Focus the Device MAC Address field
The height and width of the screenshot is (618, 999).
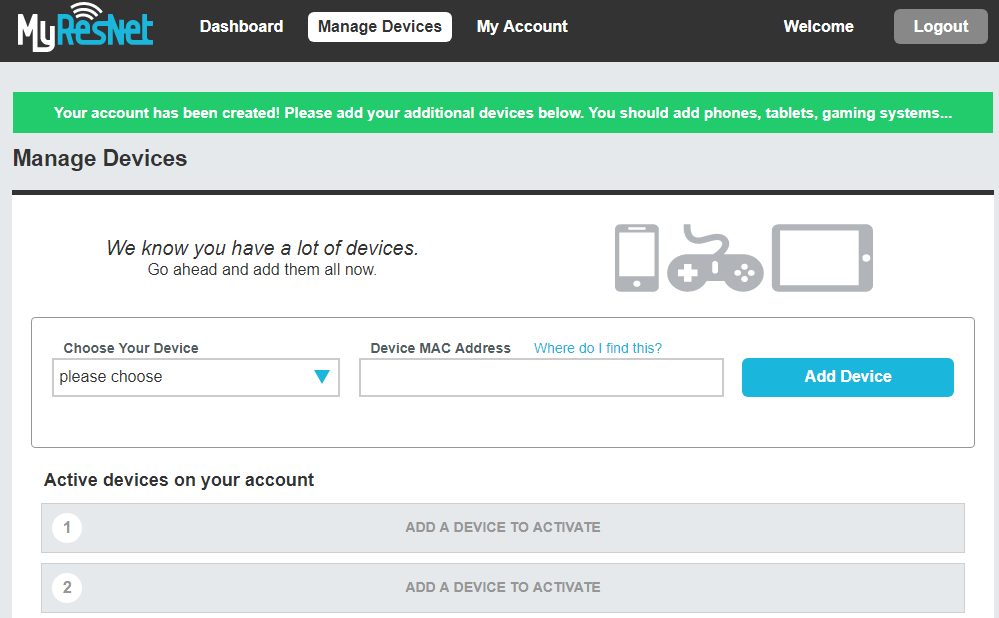pos(540,378)
